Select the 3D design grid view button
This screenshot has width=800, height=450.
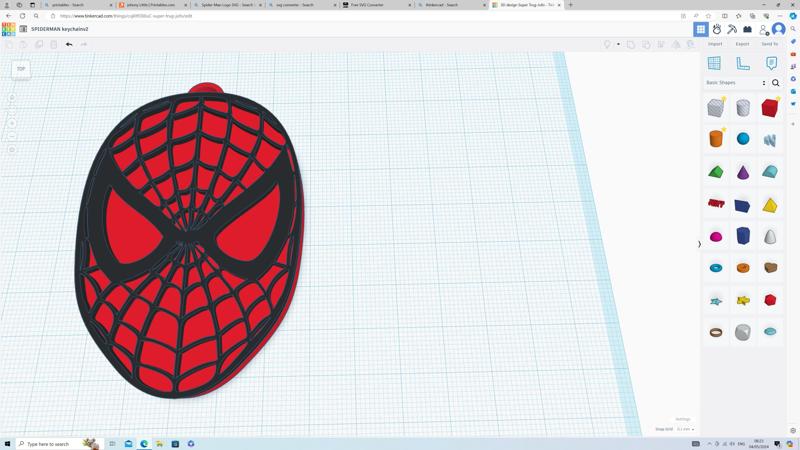(701, 29)
